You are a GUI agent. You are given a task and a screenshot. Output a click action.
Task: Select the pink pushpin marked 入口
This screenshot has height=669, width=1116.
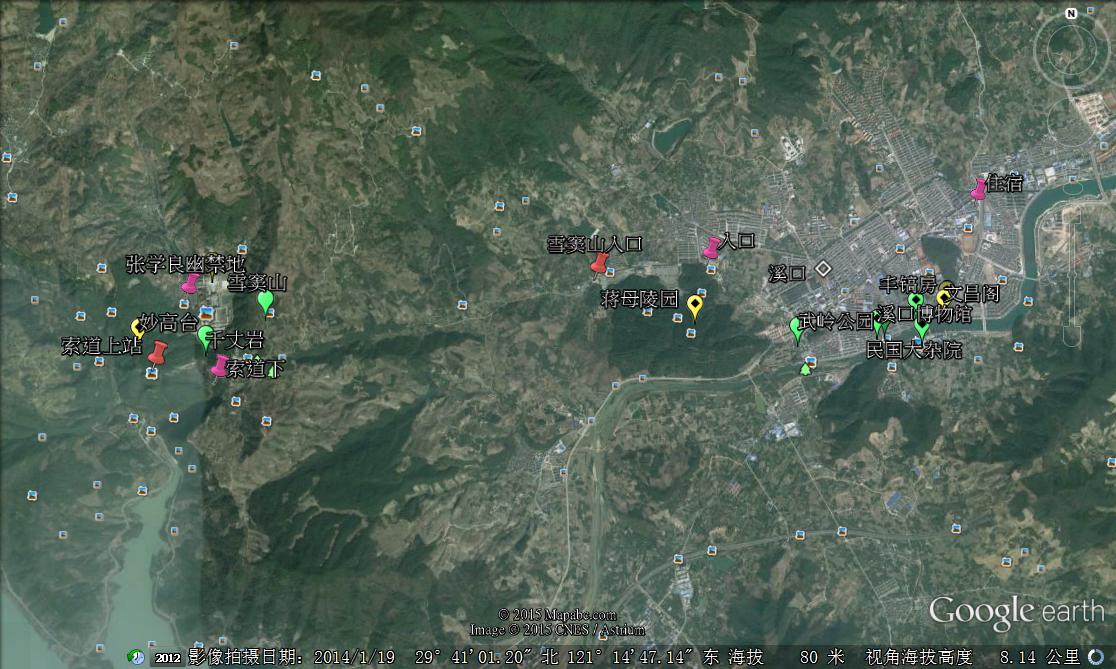(712, 248)
